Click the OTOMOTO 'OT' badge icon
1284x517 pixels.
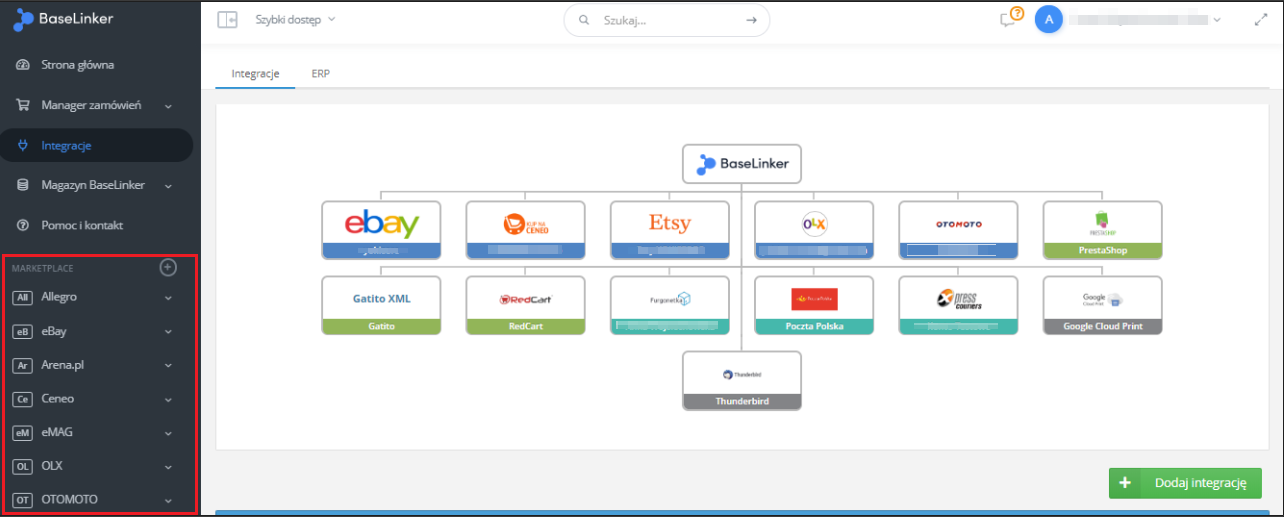tap(23, 500)
